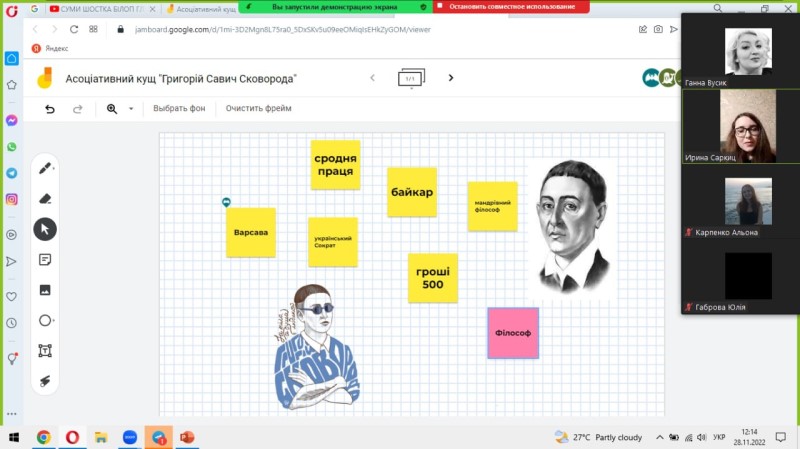Redo the last Jamboard action
Viewport: 800px width, 449px height.
(78, 109)
